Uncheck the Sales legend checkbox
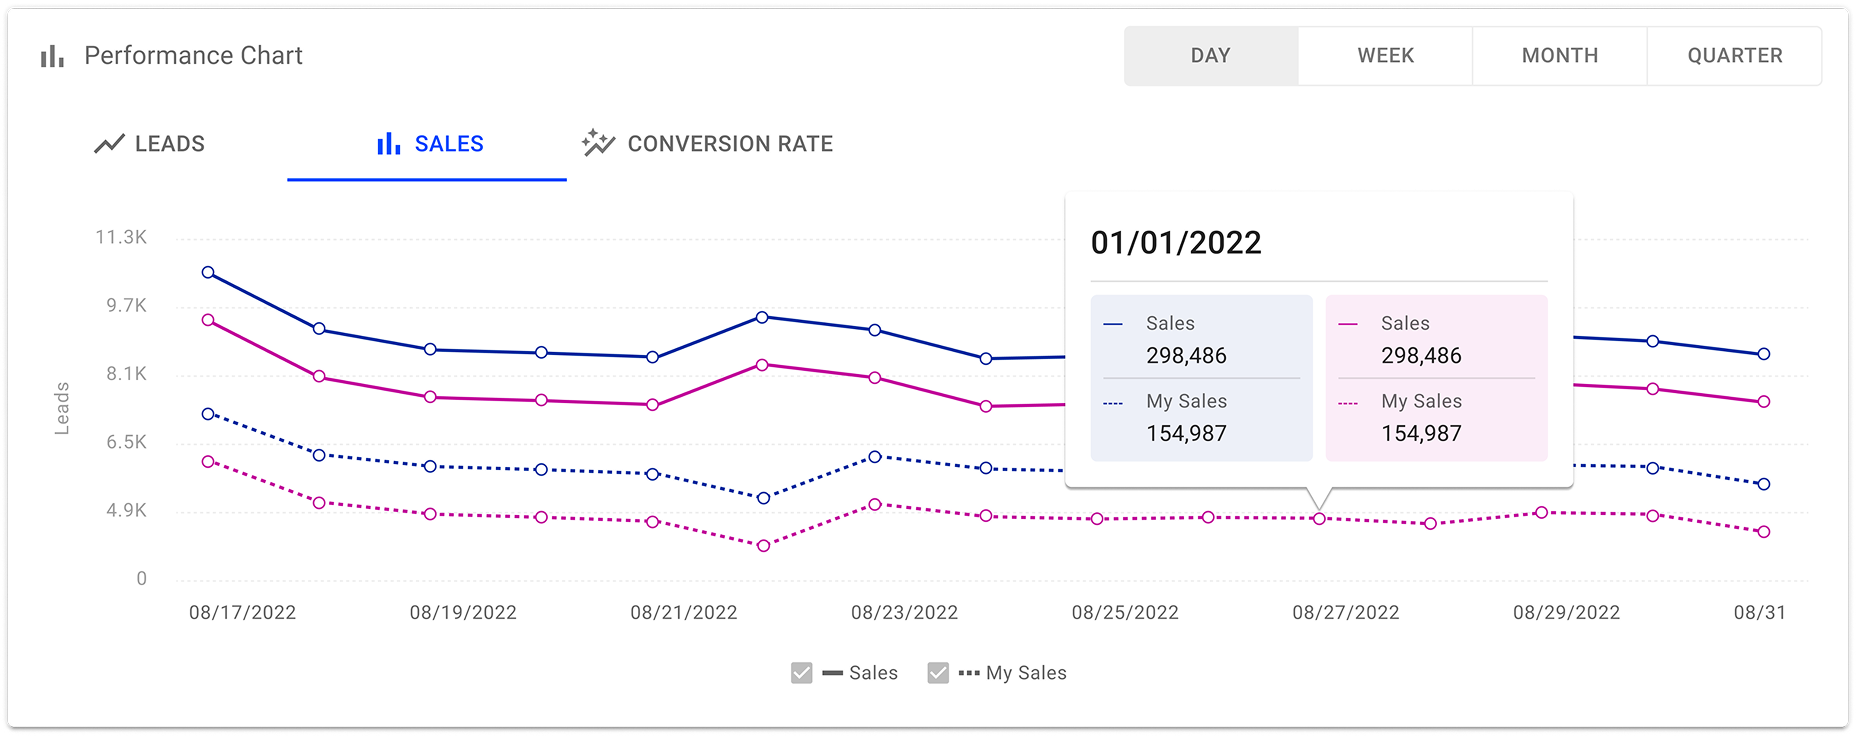Viewport: 1856px width, 736px height. pos(801,673)
